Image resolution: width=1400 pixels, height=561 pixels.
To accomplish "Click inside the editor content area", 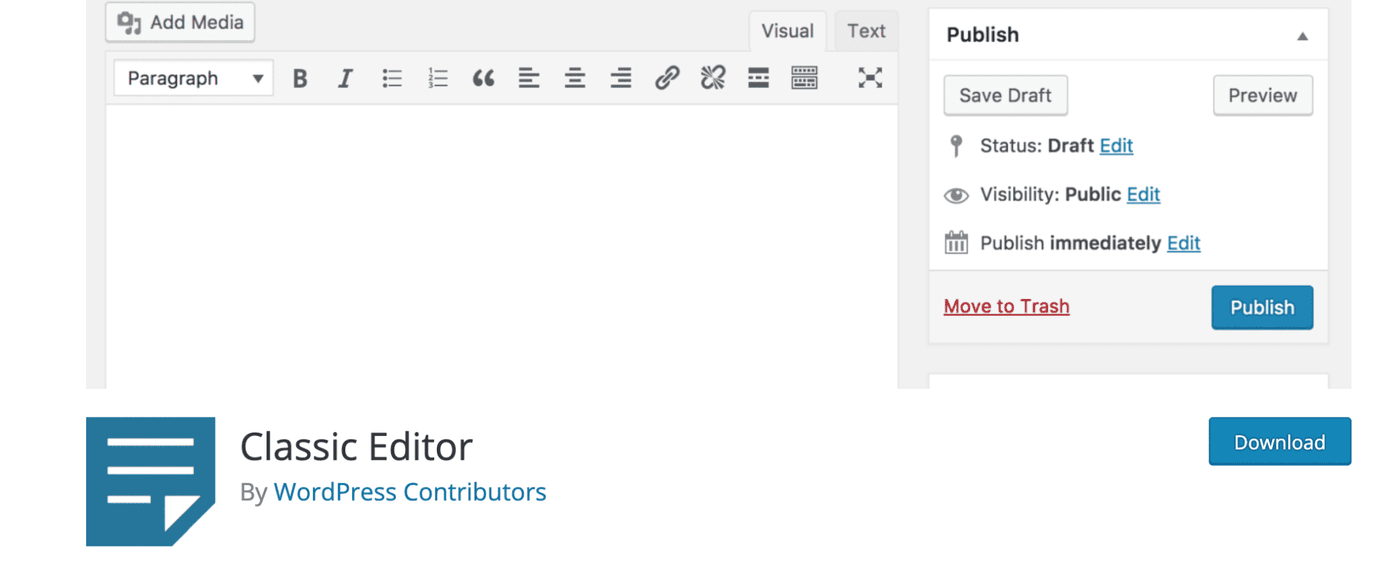I will (502, 246).
